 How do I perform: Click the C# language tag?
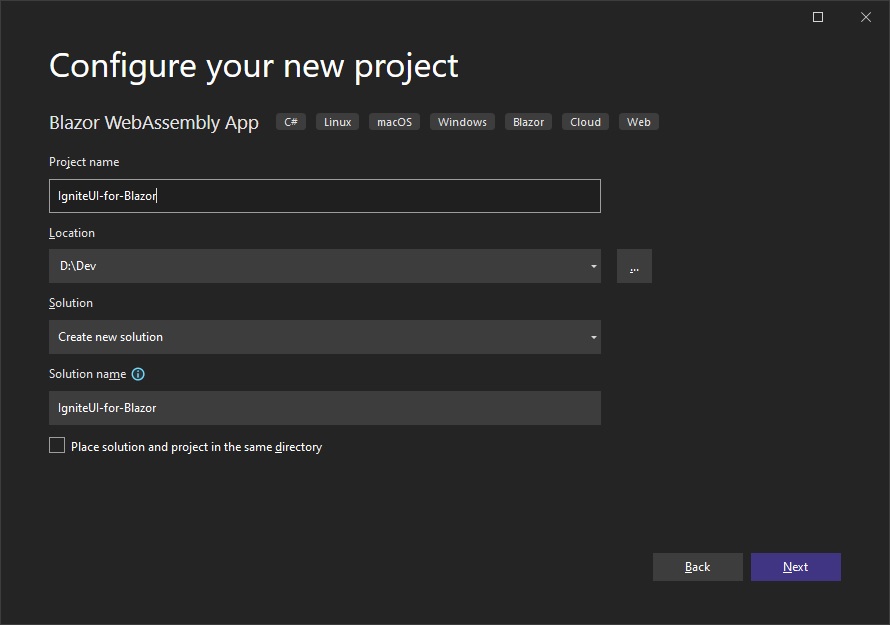point(291,122)
